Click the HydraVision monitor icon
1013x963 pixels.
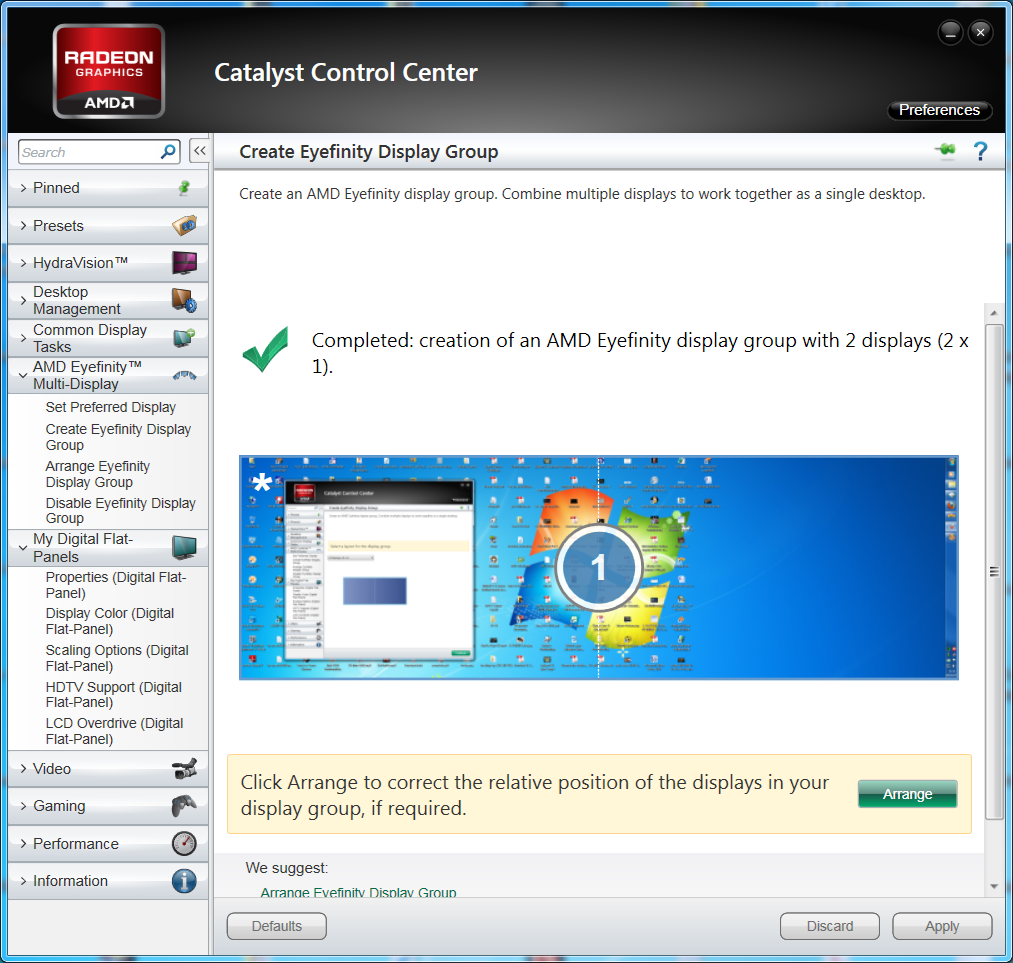(x=184, y=263)
